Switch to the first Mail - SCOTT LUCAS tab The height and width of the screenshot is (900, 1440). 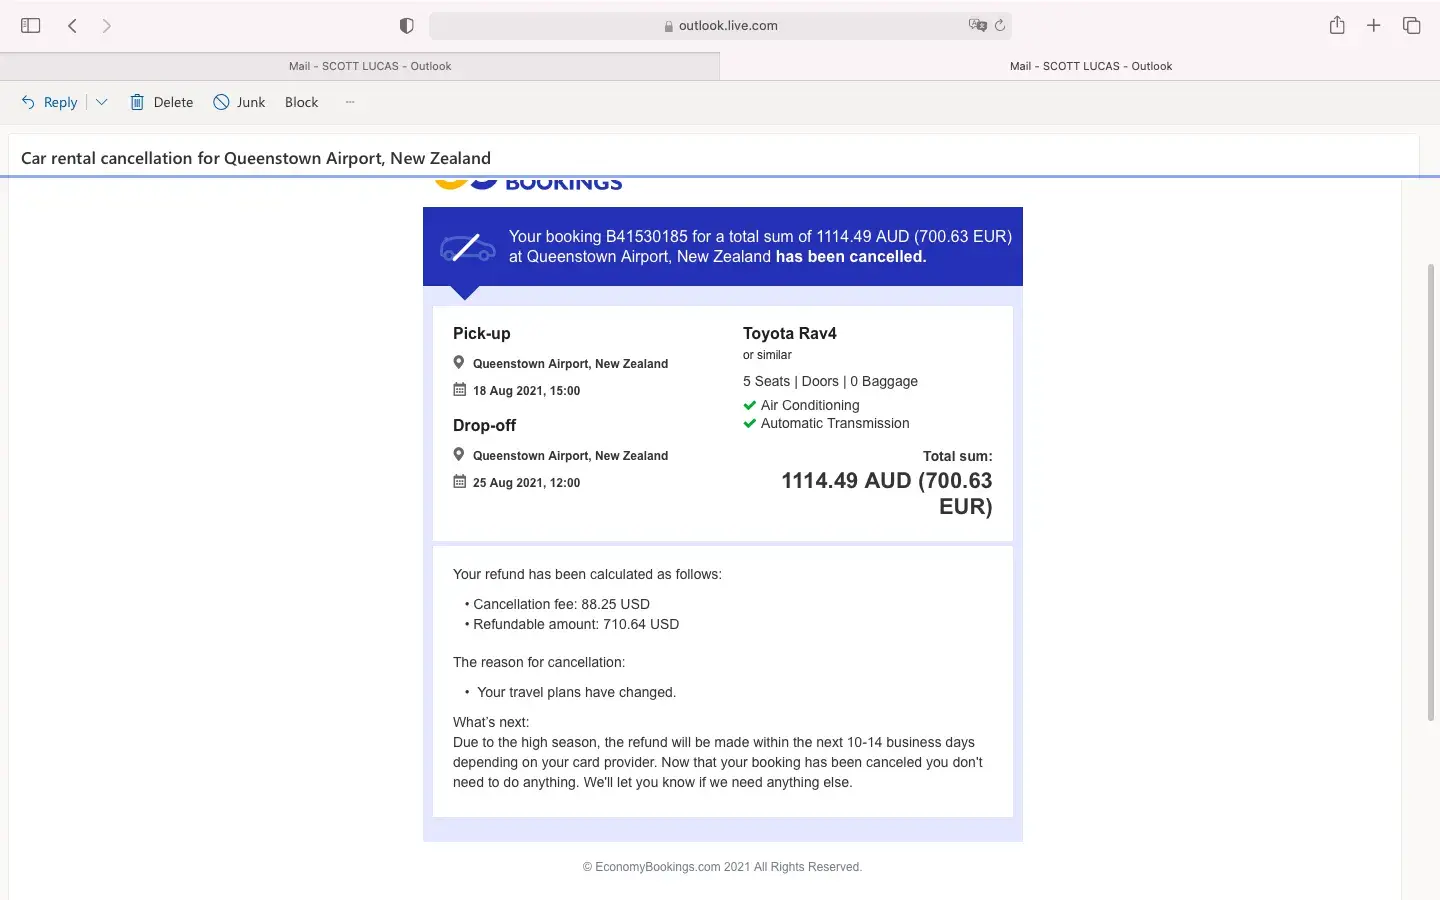click(369, 66)
